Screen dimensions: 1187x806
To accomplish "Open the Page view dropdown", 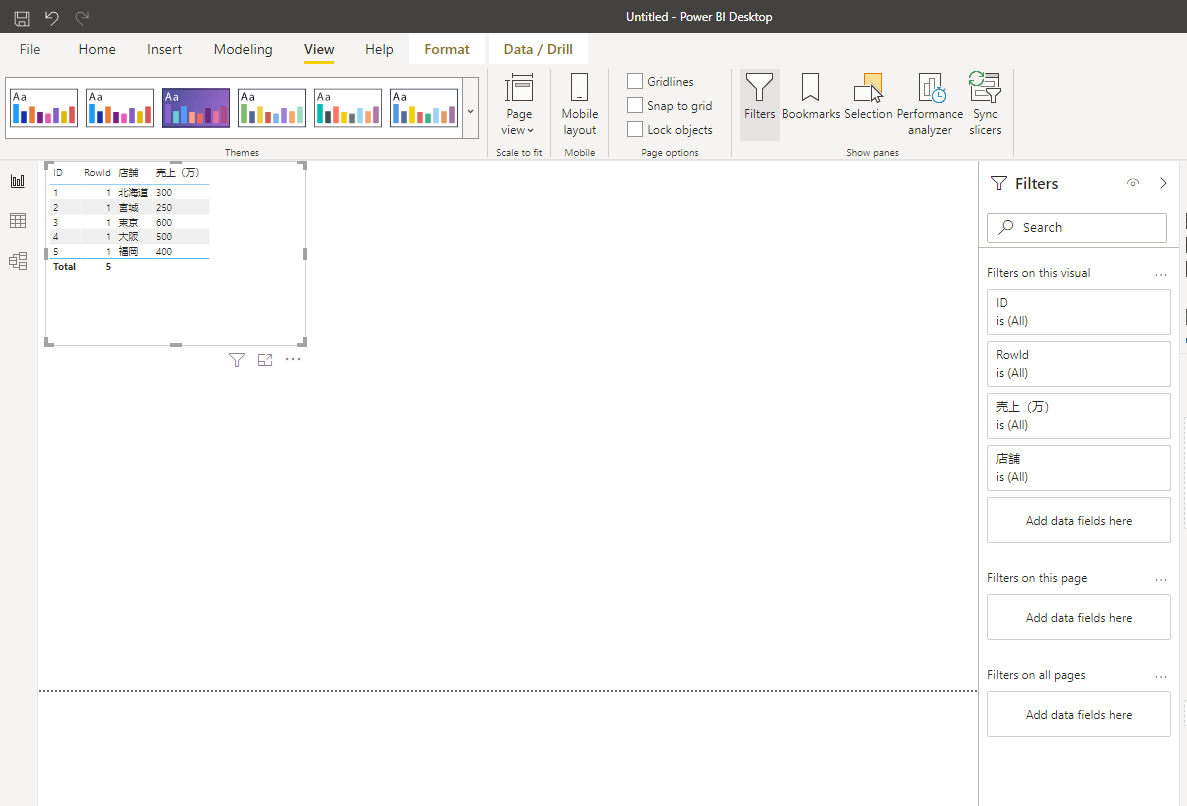I will click(519, 104).
